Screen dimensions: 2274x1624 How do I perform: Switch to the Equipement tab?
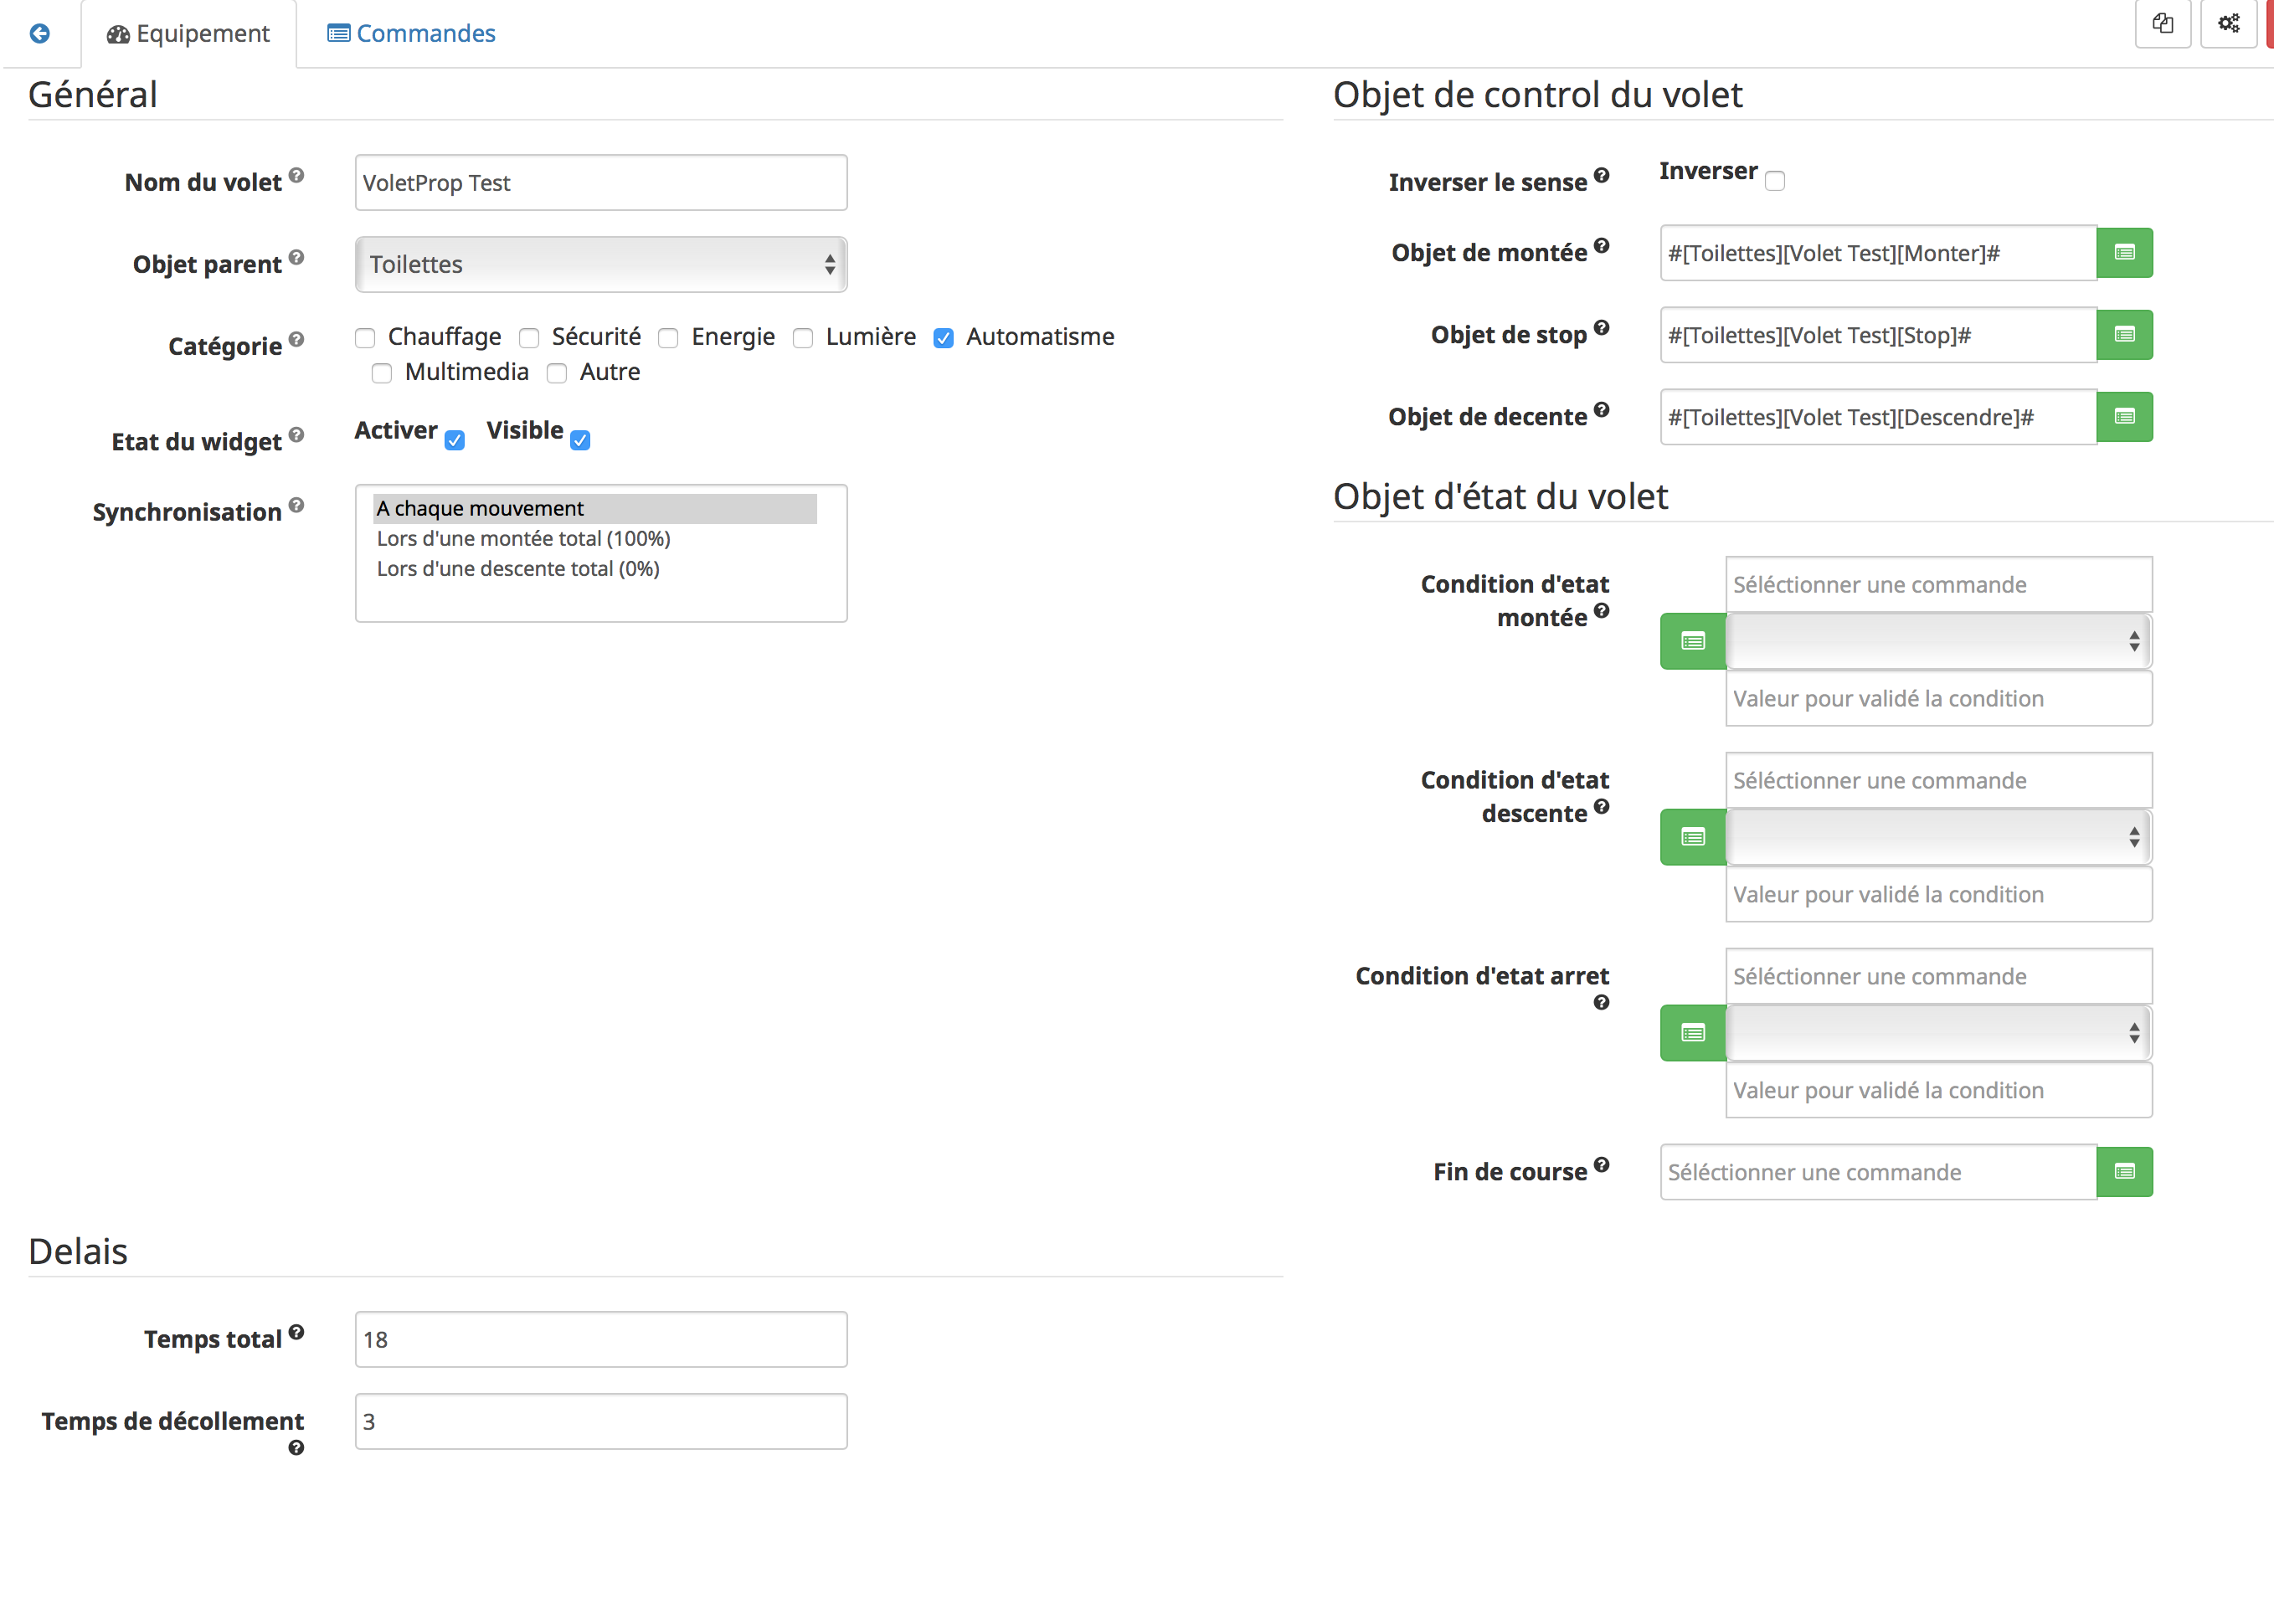coord(188,33)
